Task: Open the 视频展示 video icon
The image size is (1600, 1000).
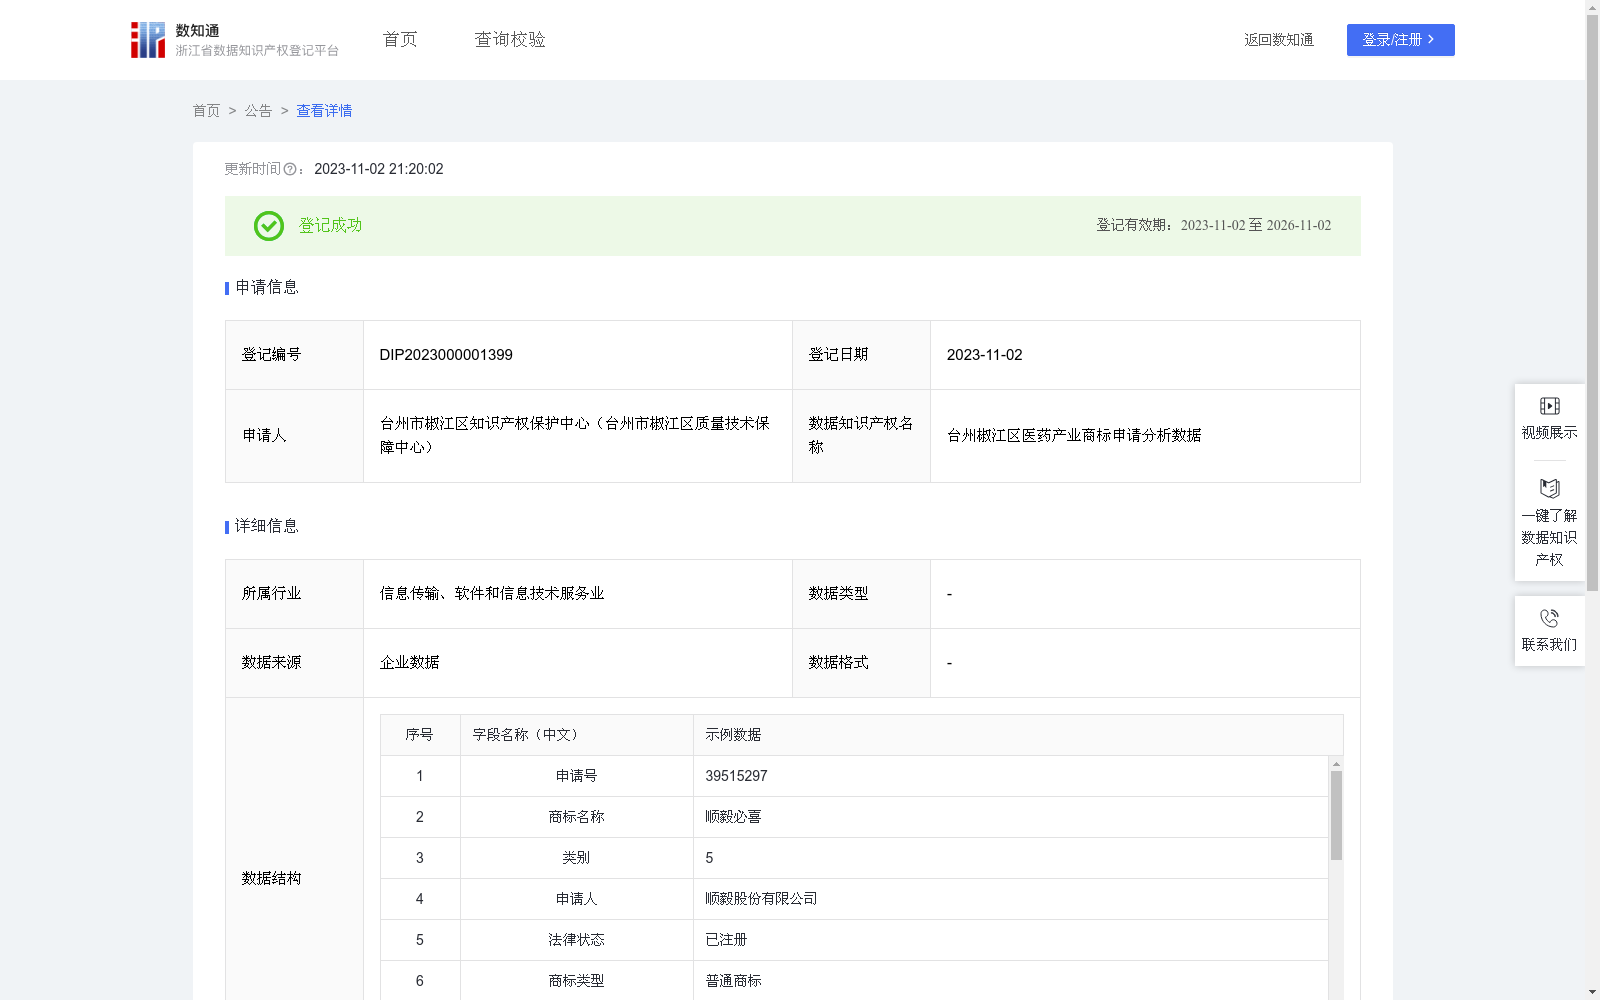Action: (x=1549, y=406)
